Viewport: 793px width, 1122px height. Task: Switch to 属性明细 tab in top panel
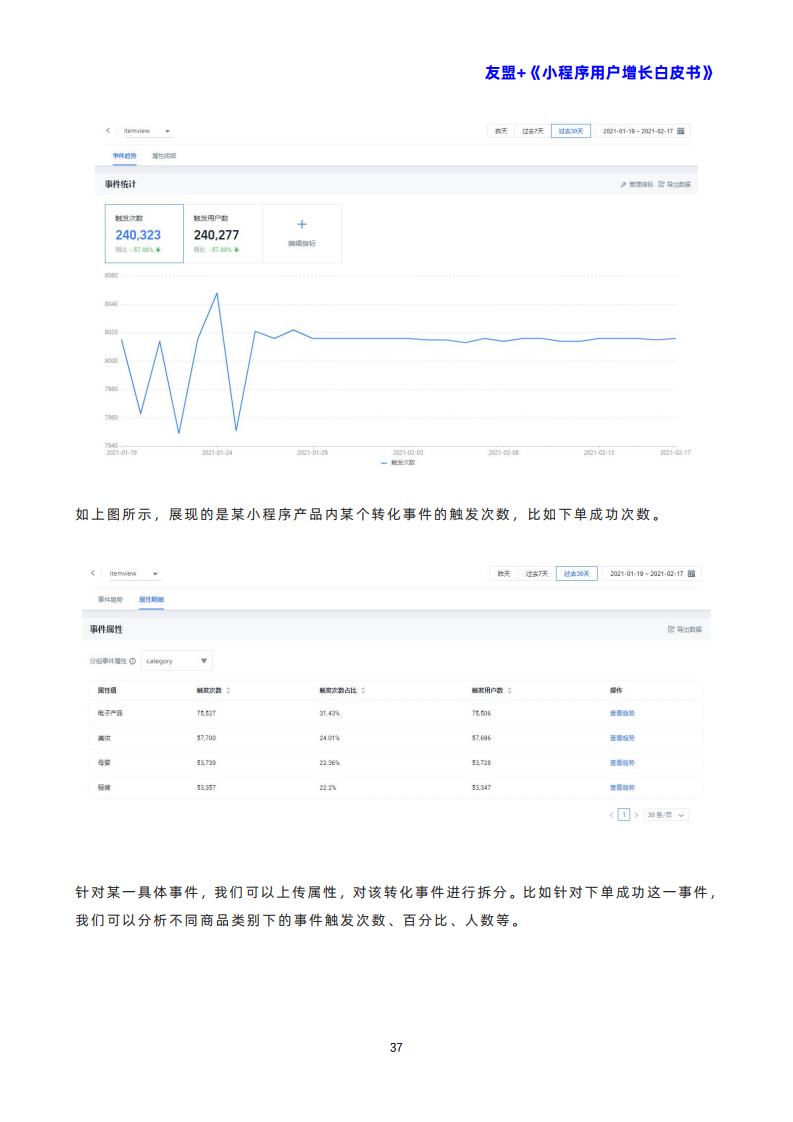(x=164, y=156)
